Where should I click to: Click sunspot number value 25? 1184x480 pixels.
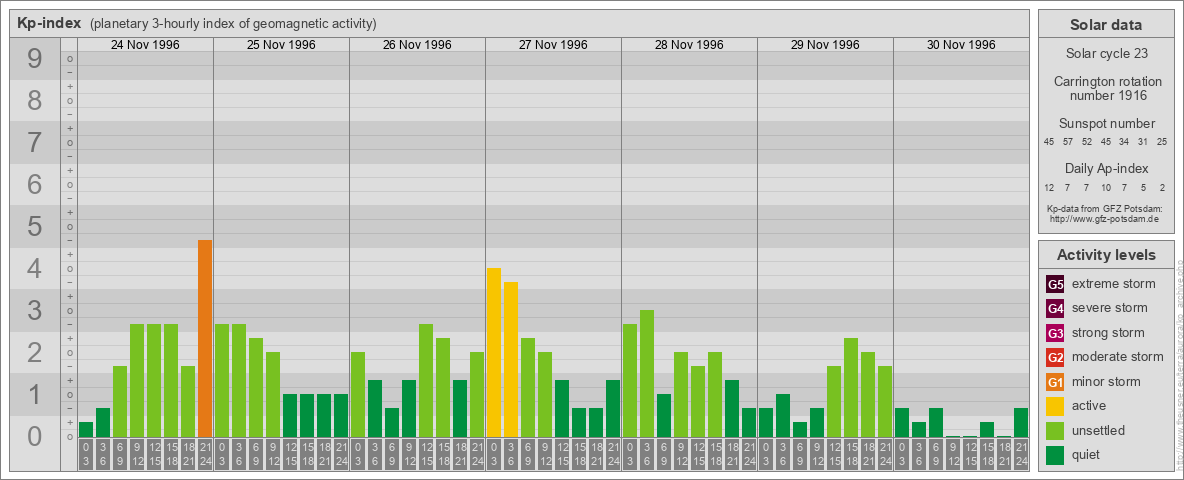click(1162, 142)
